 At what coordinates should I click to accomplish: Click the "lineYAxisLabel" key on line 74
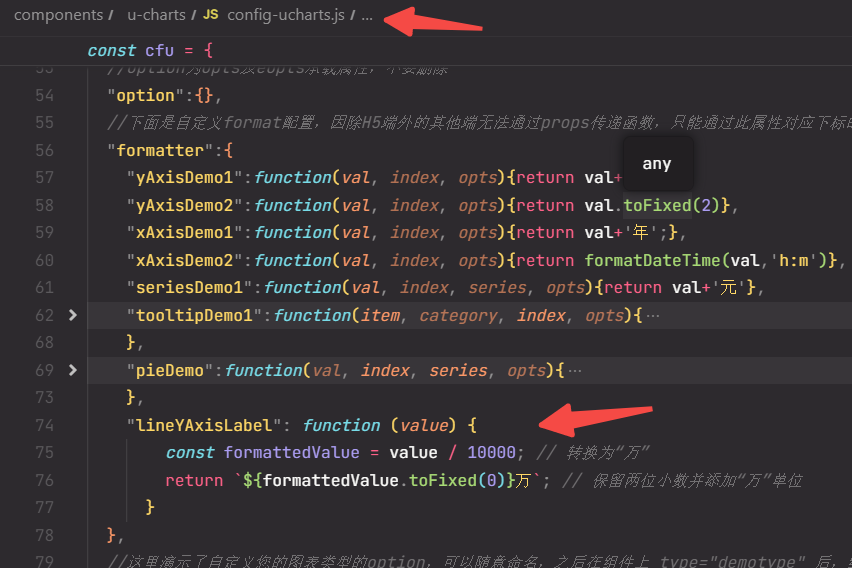click(204, 425)
